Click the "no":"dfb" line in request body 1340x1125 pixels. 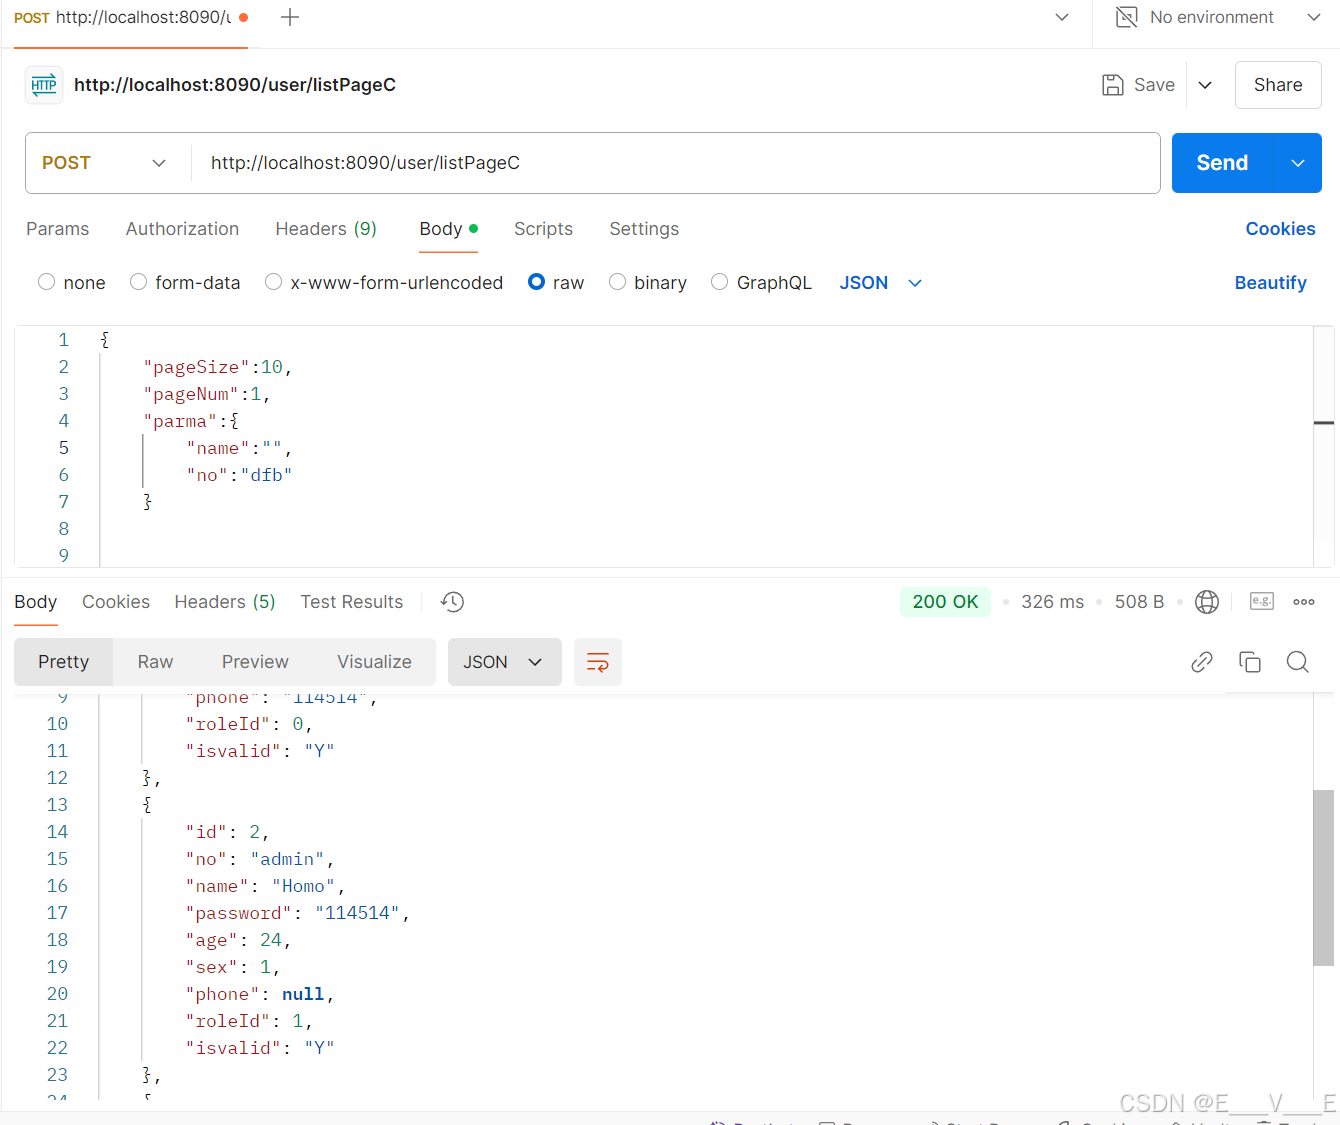(239, 475)
